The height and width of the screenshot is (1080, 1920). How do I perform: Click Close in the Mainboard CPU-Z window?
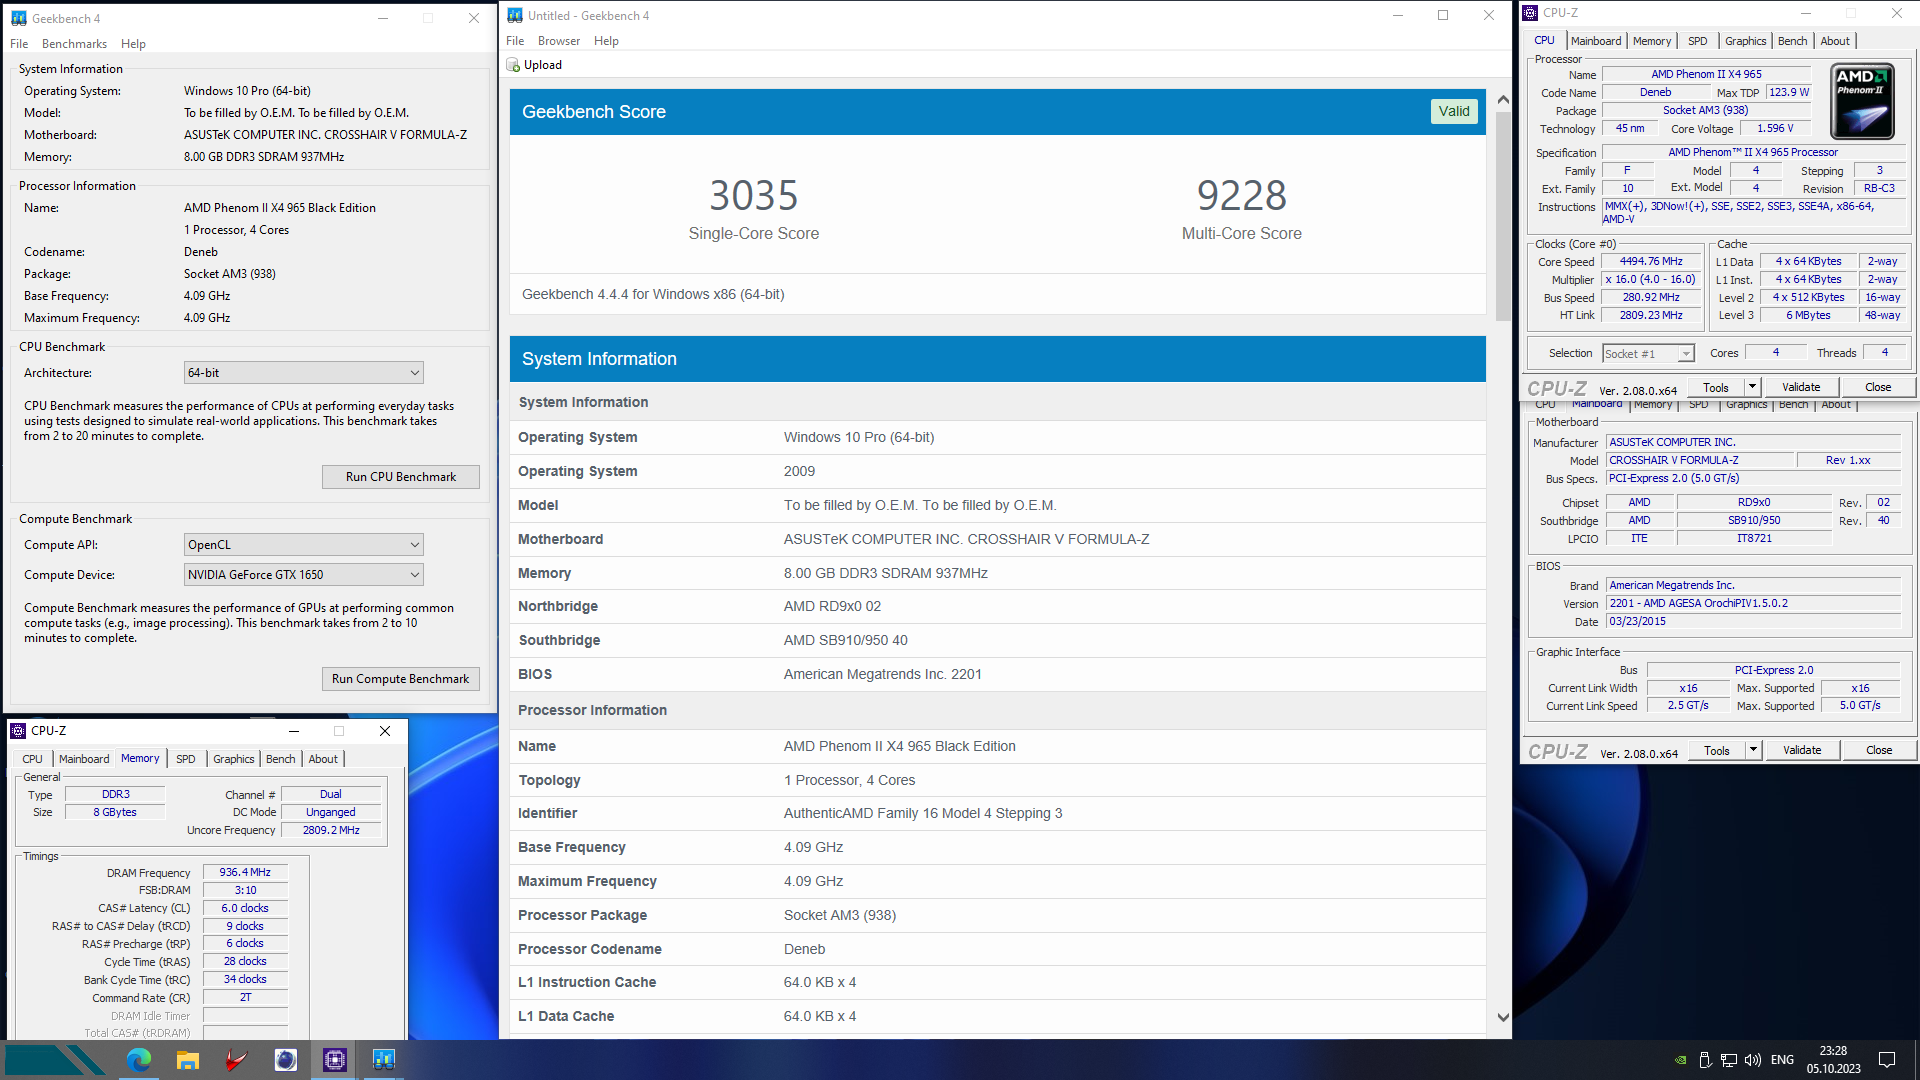1879,750
